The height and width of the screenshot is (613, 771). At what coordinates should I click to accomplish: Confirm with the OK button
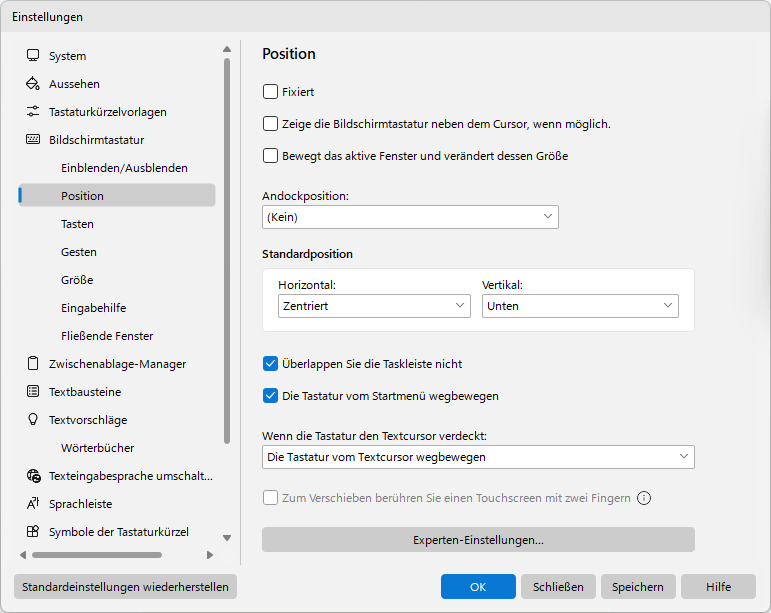(x=478, y=586)
